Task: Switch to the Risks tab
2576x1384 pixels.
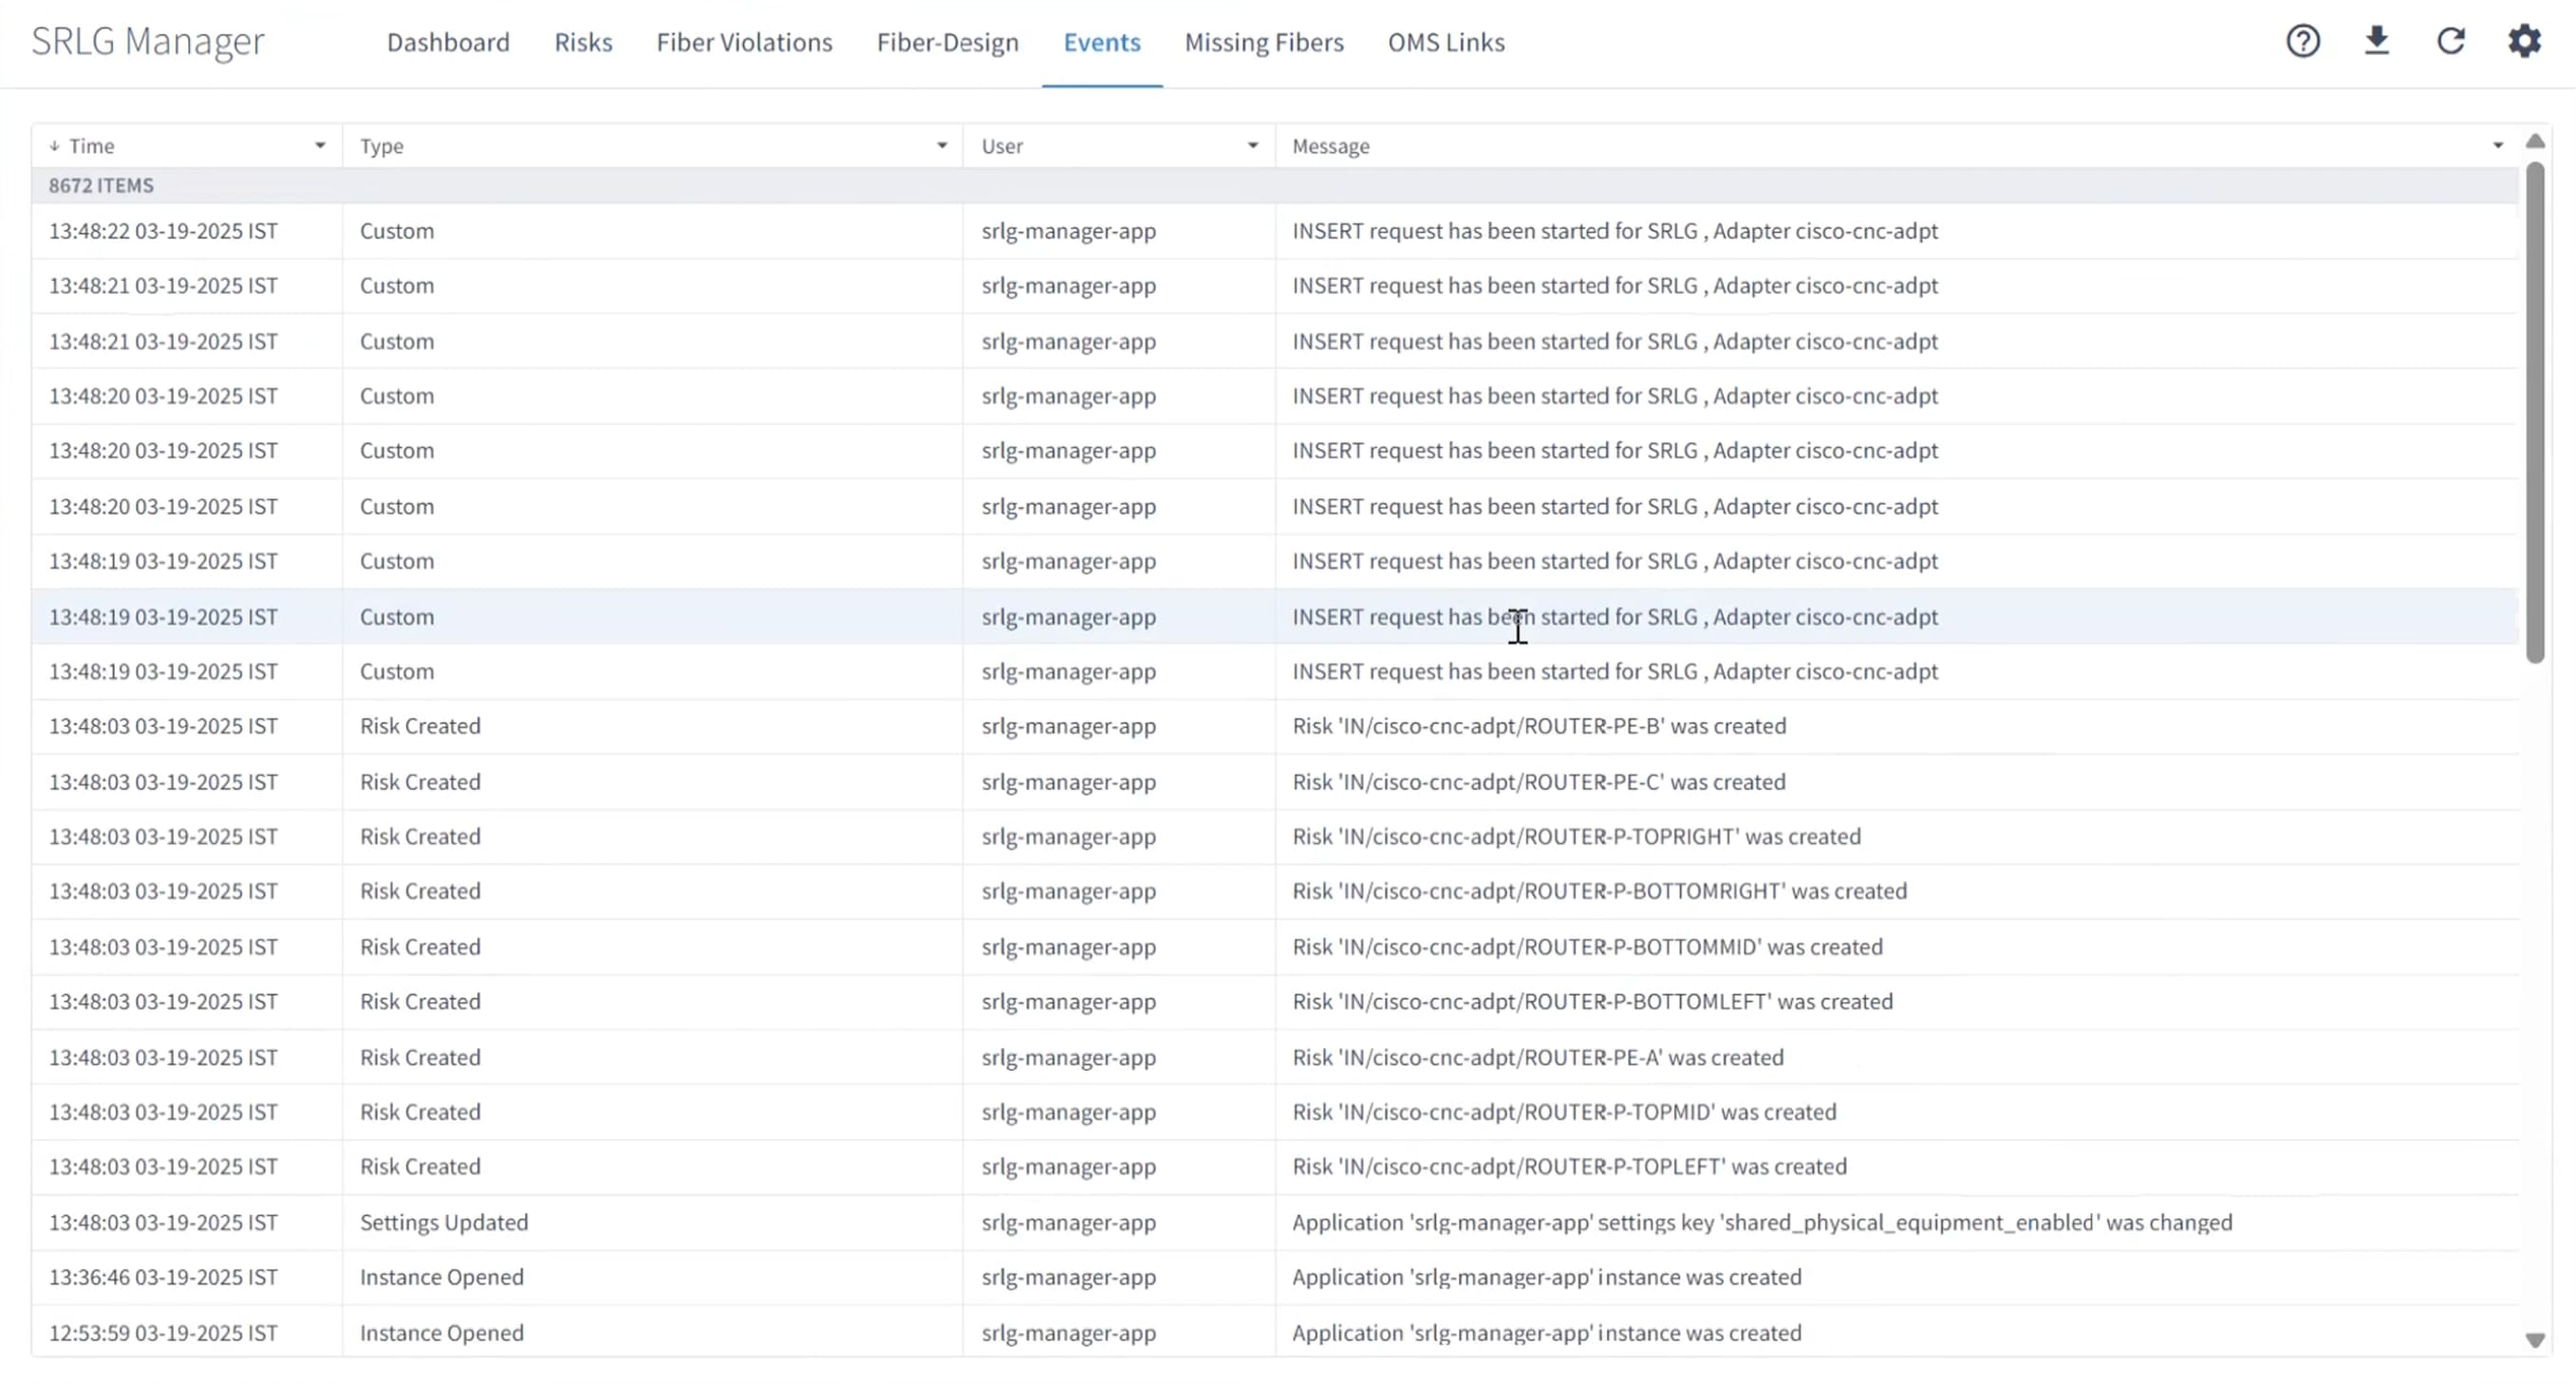Action: (x=583, y=42)
